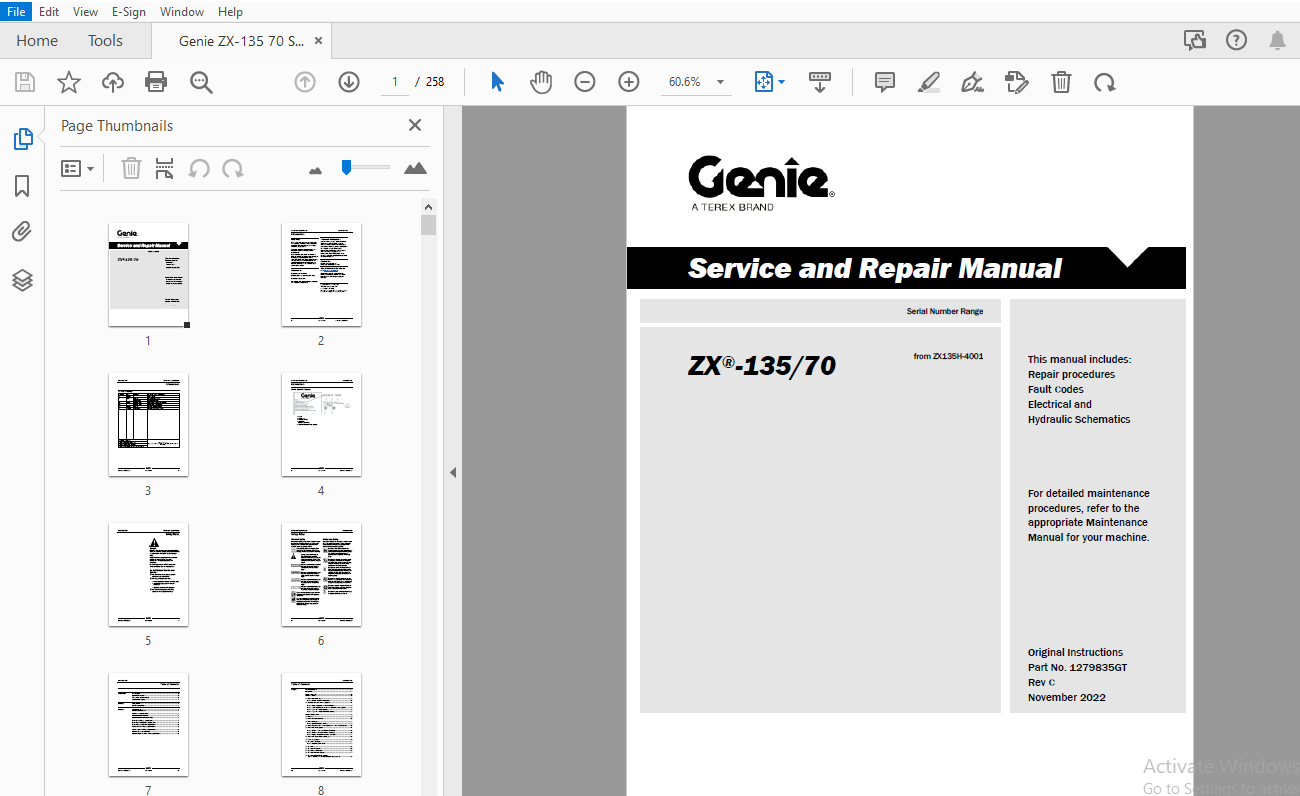1300x796 pixels.
Task: Open the Bookmarks sidebar panel
Action: [x=22, y=186]
